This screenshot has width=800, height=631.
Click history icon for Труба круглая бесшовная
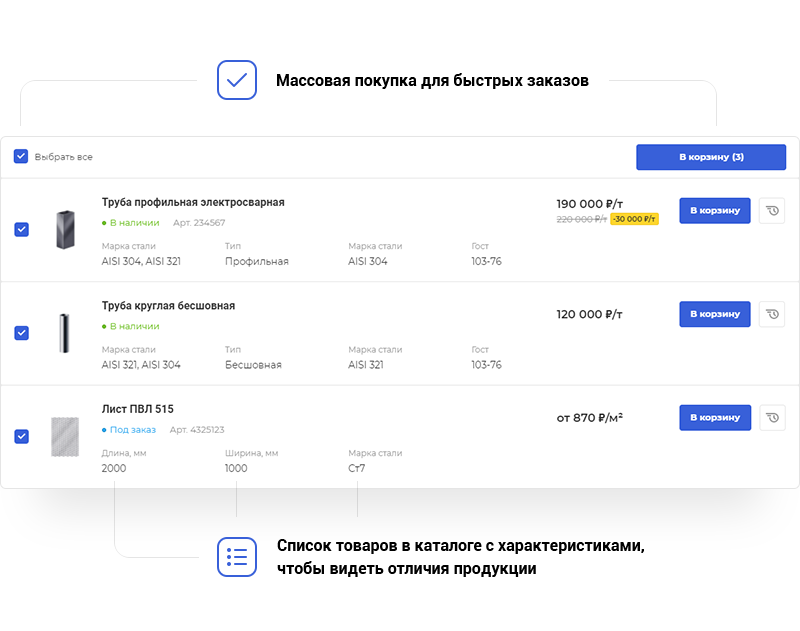pyautogui.click(x=772, y=314)
